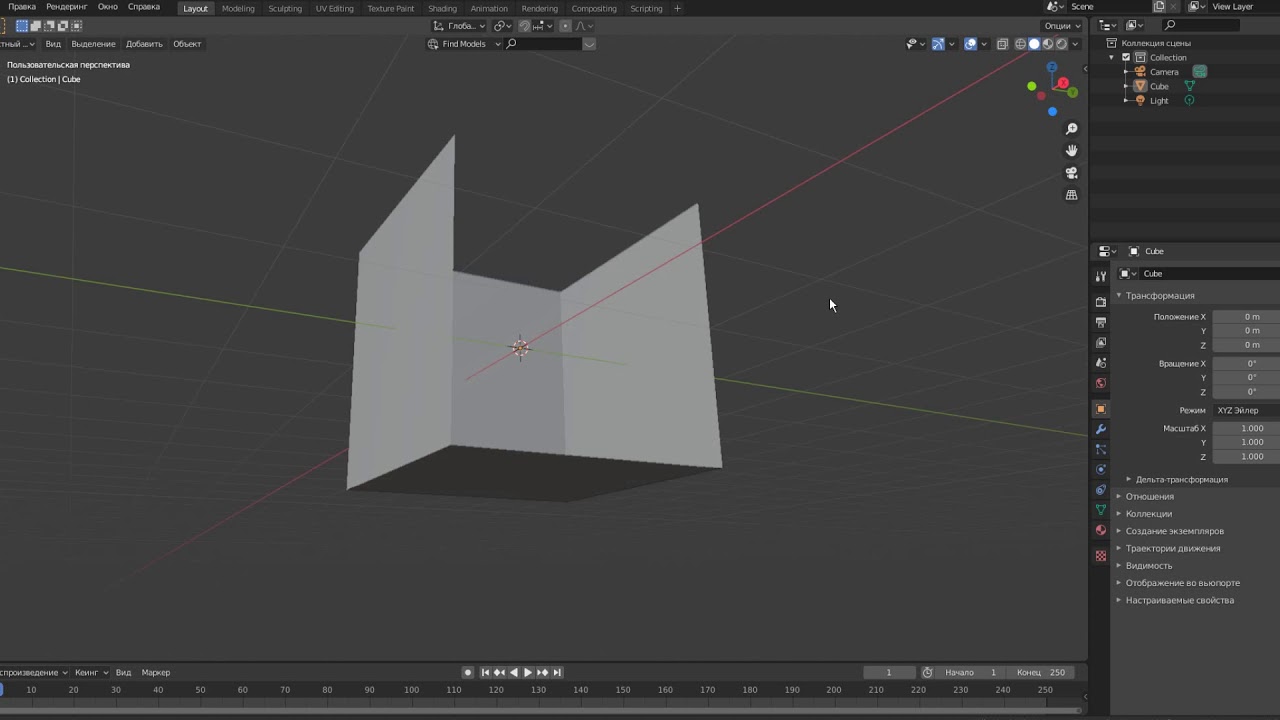The image size is (1280, 720).
Task: Click the Camera data icon in outliner
Action: point(1200,71)
